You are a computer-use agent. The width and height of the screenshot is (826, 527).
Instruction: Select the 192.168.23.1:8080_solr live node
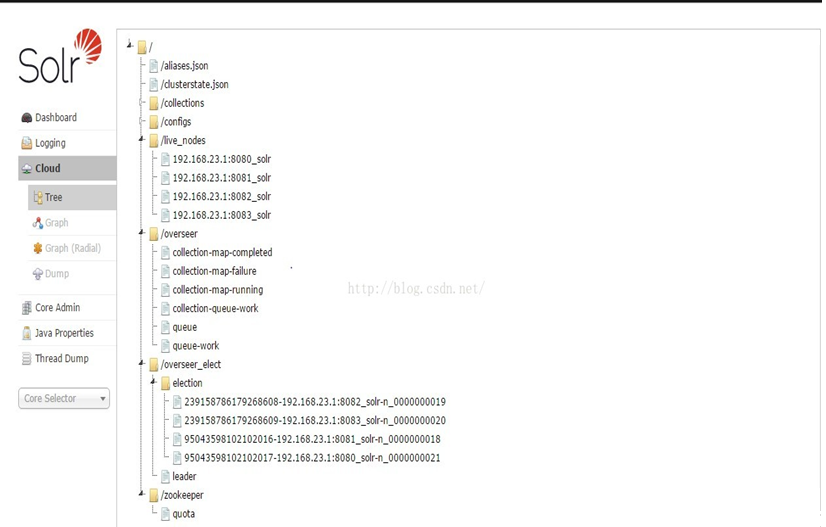(222, 159)
